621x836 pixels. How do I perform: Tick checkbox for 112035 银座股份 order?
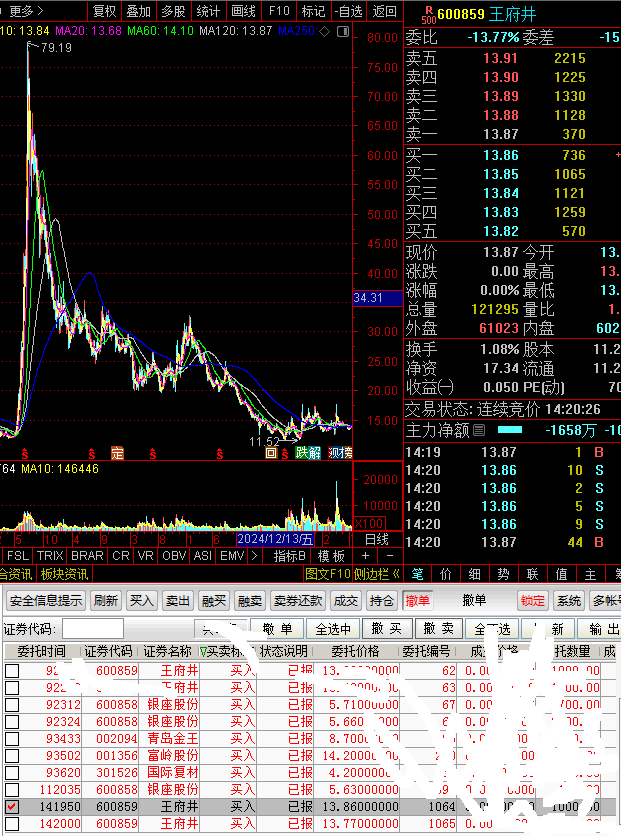click(x=12, y=790)
